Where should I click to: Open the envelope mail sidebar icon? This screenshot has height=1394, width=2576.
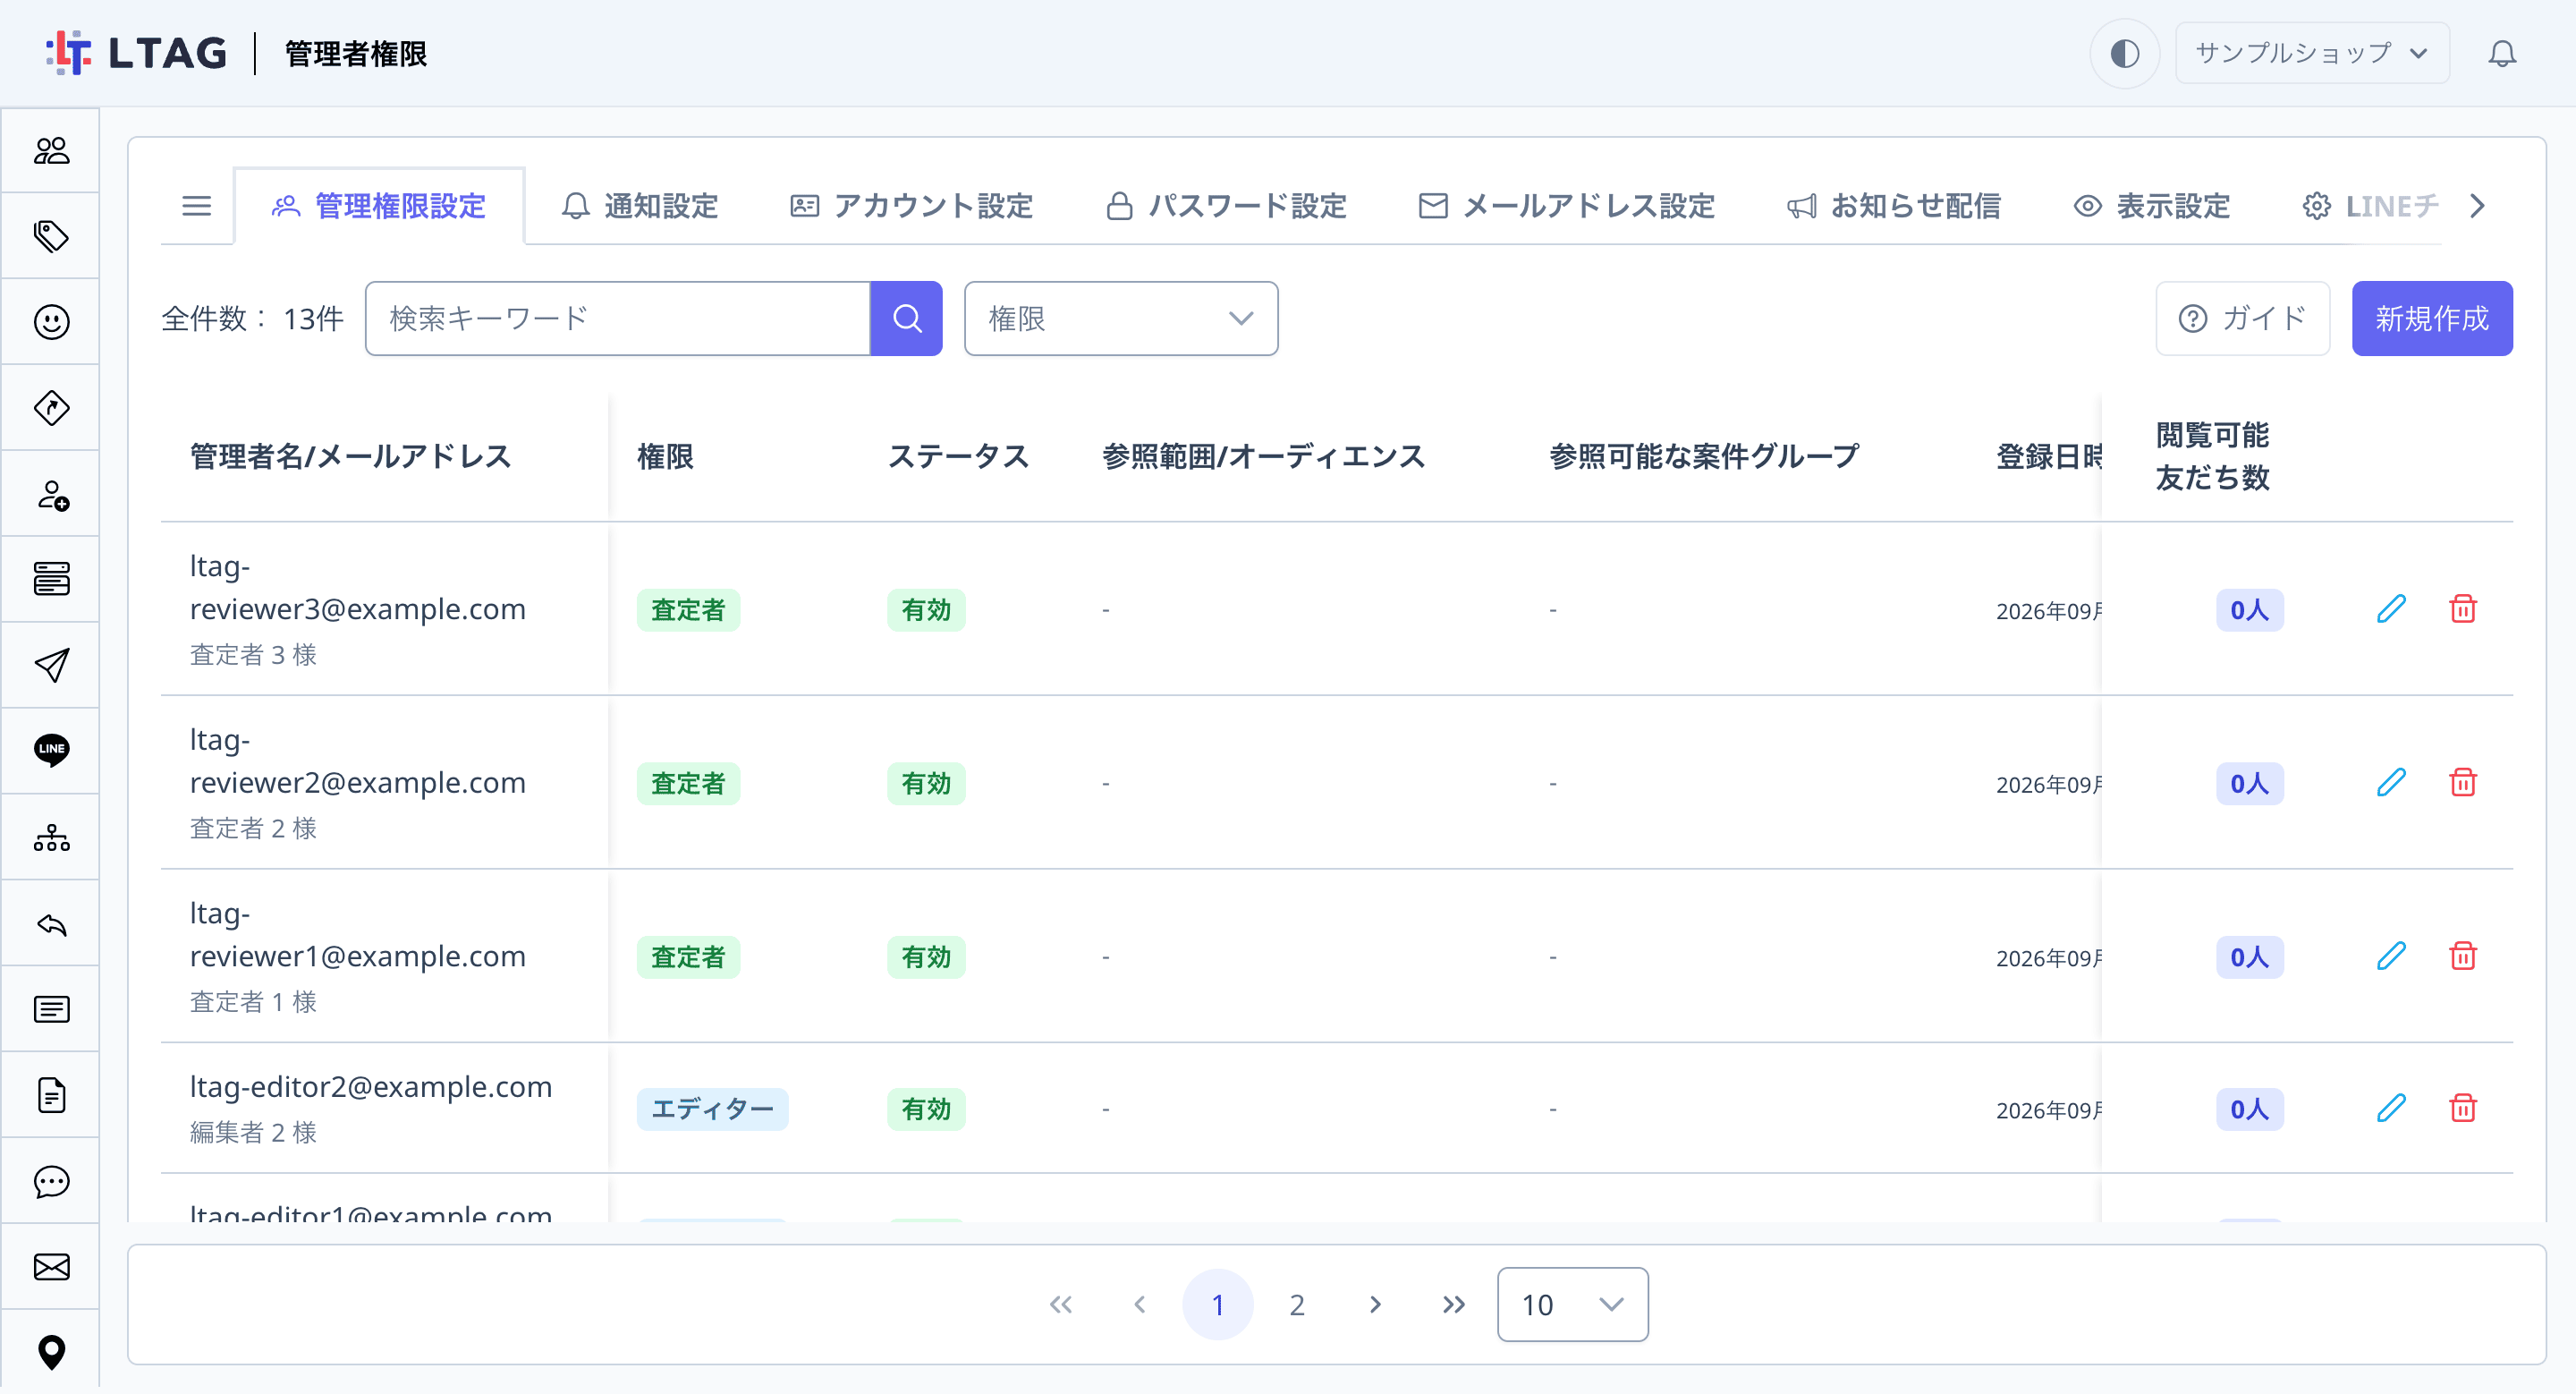[51, 1267]
